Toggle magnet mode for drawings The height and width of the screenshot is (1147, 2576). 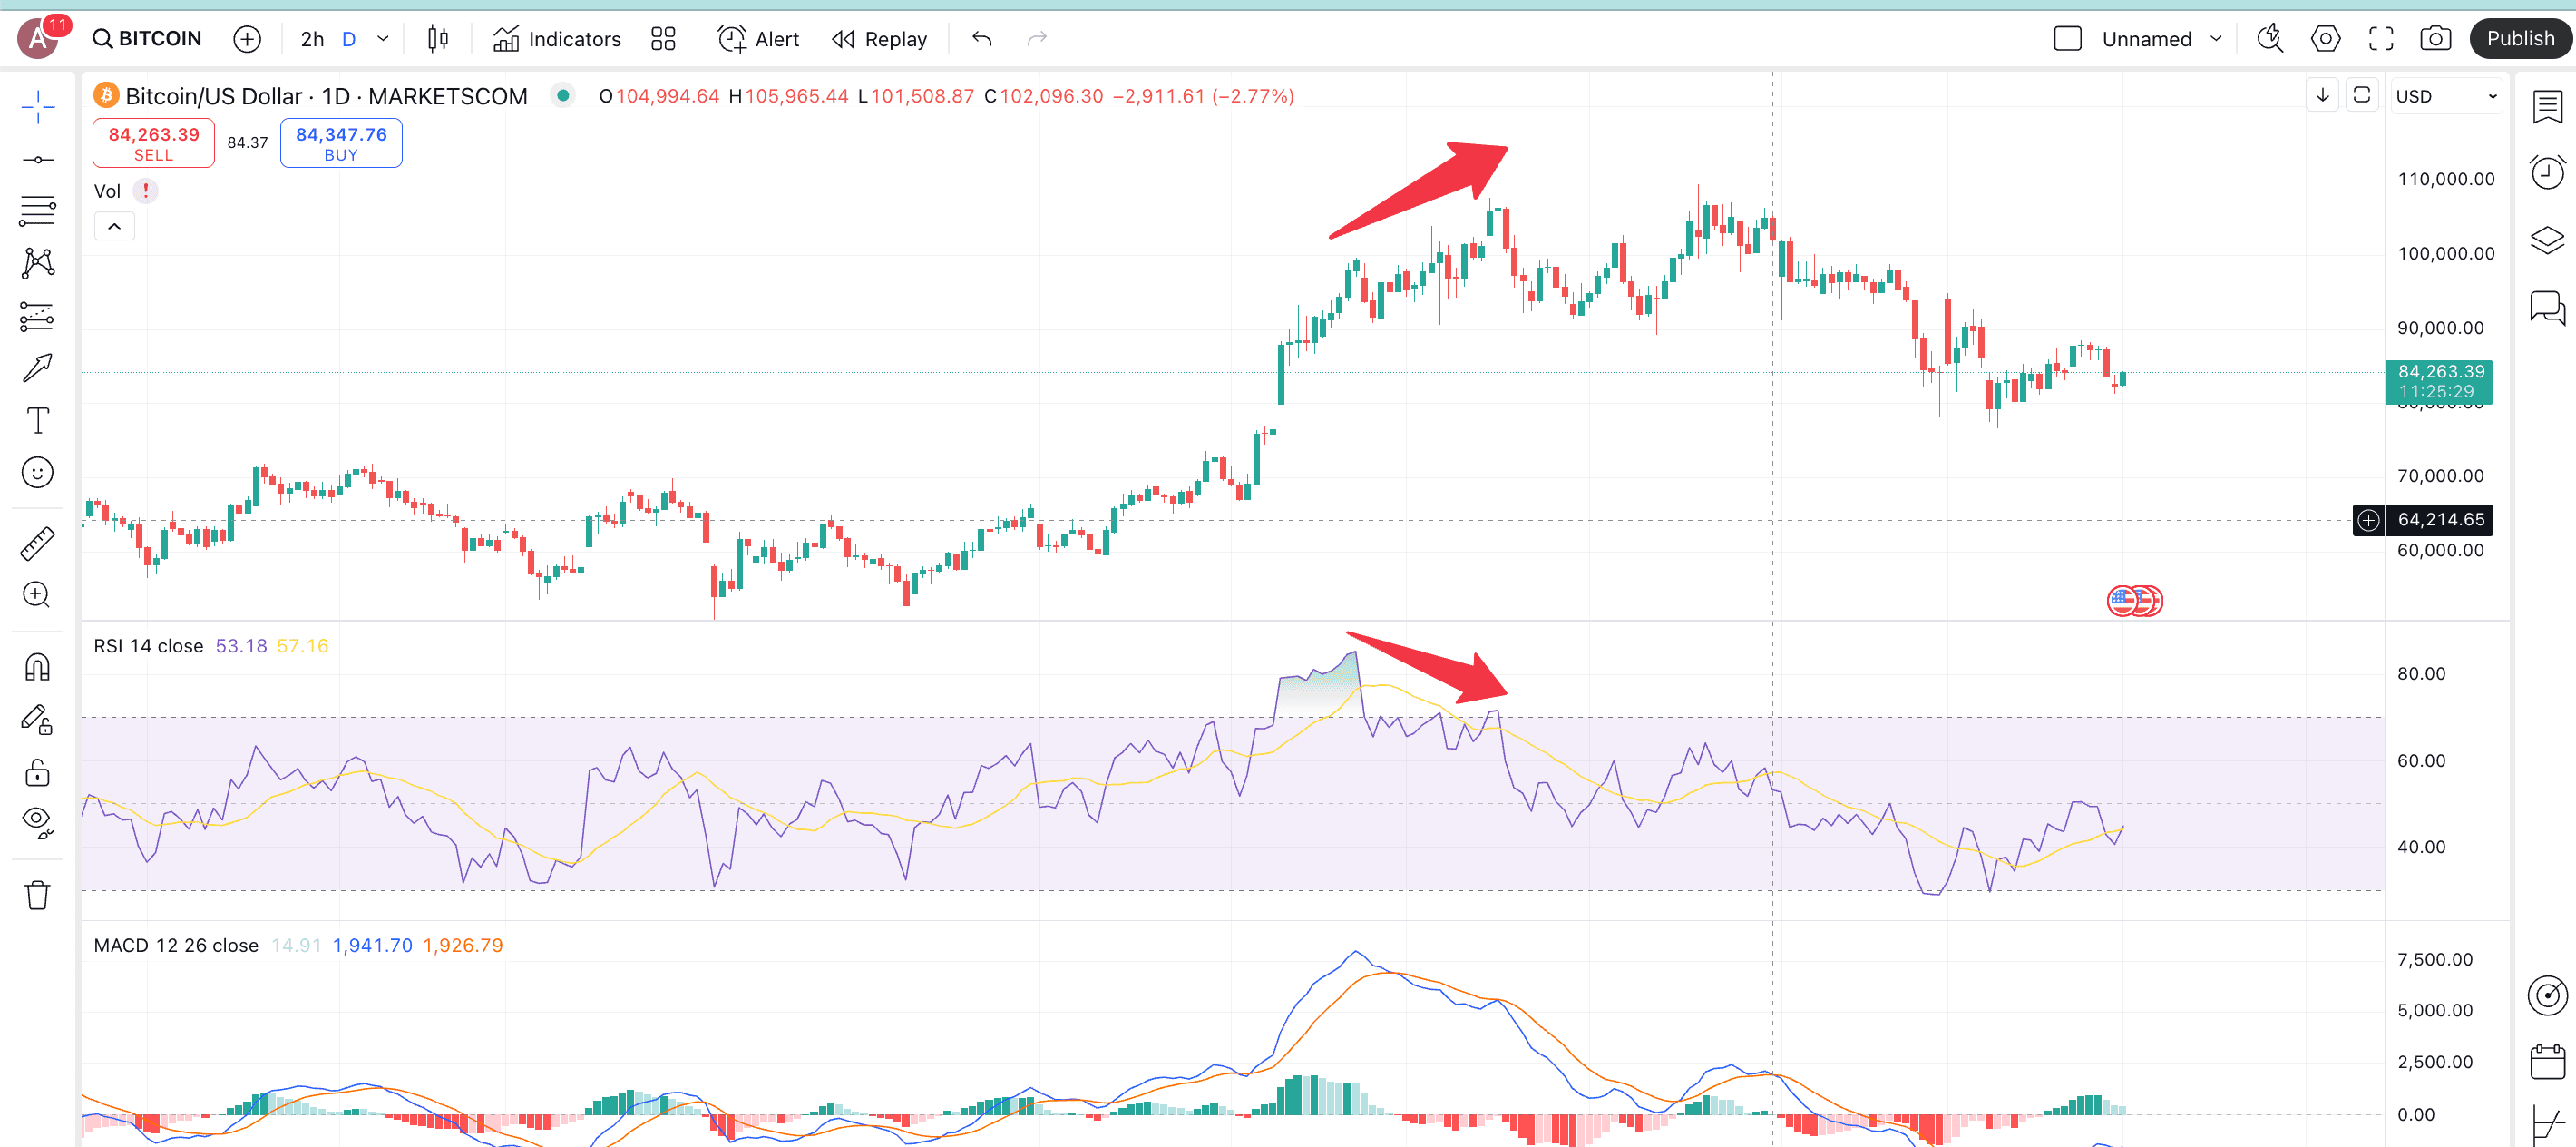pyautogui.click(x=37, y=667)
